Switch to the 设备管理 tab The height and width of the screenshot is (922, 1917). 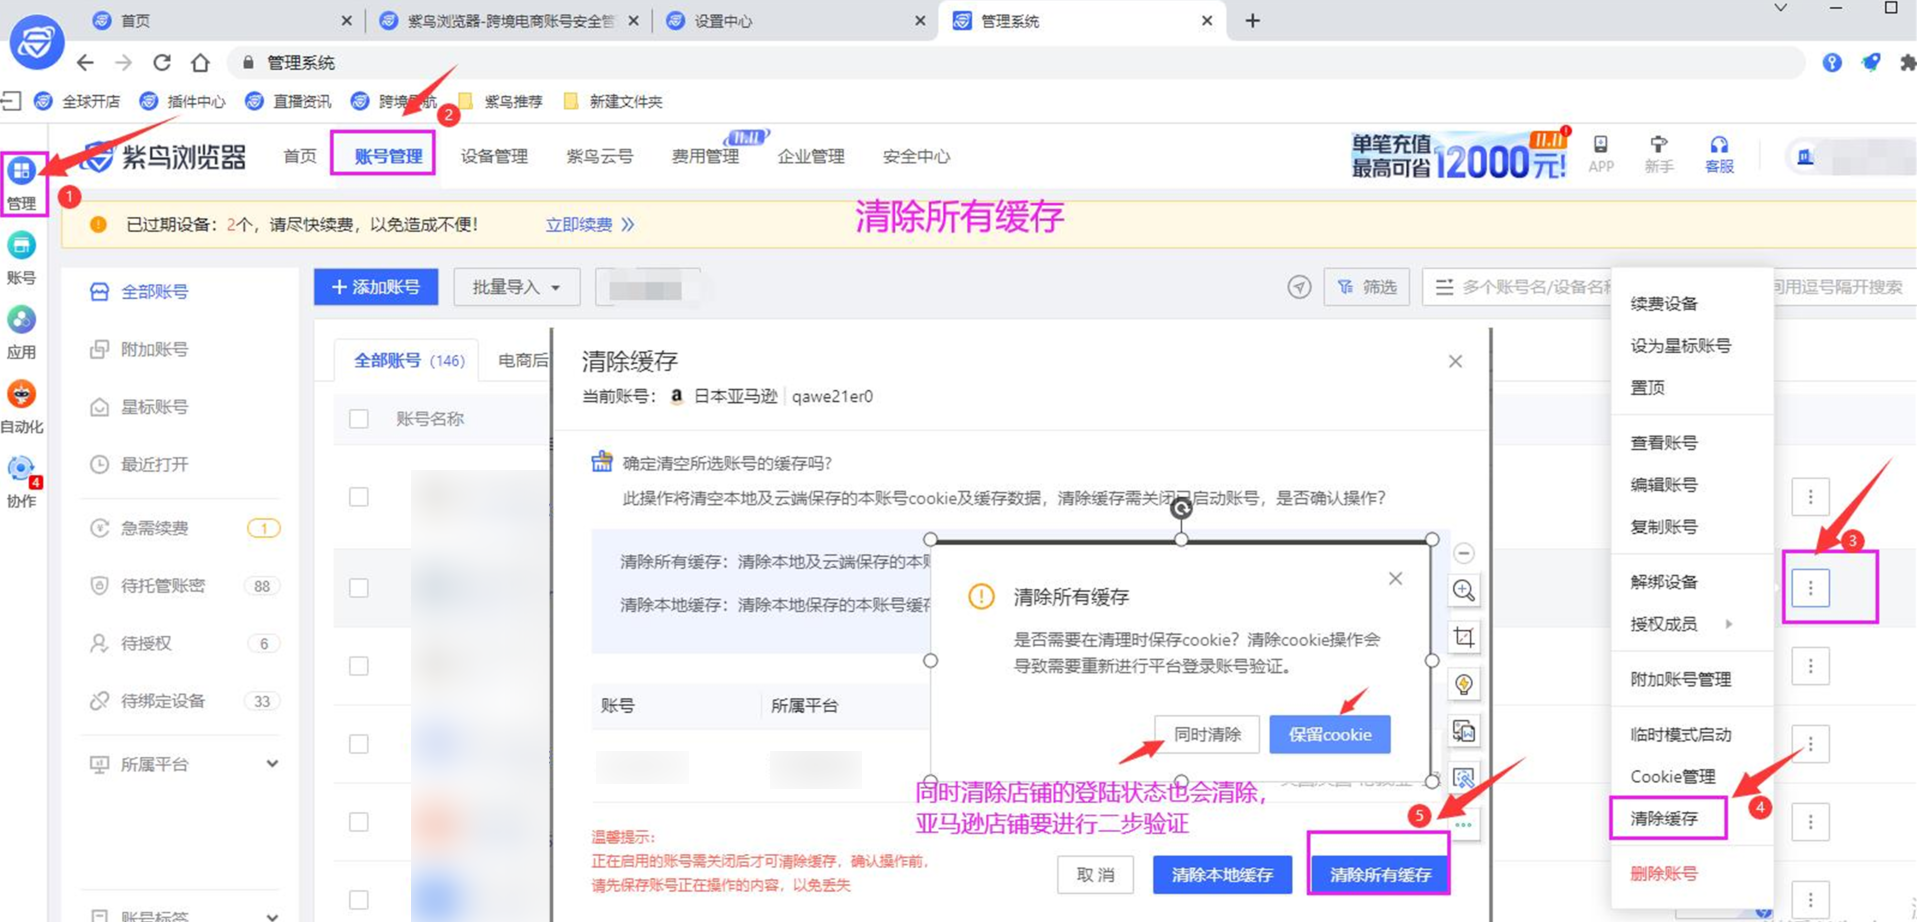494,156
